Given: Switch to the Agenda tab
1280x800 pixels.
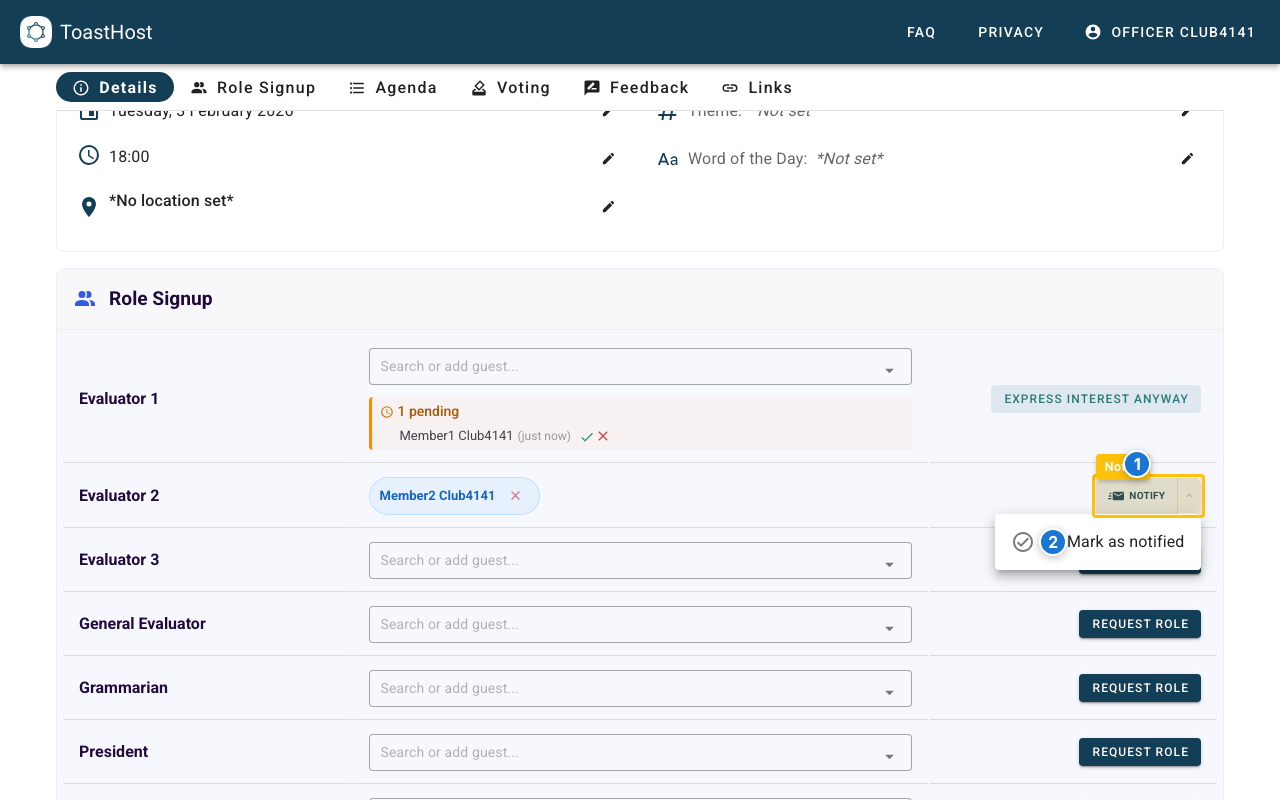Looking at the screenshot, I should (x=393, y=87).
